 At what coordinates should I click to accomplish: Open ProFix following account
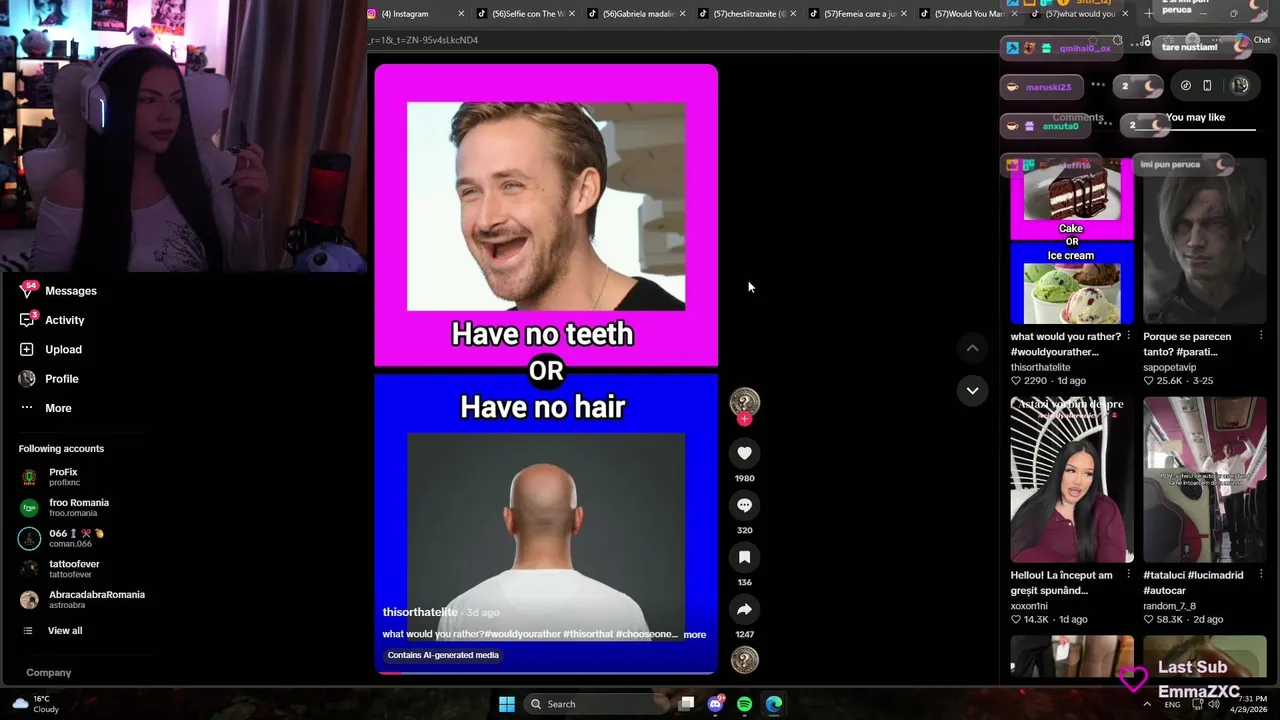(x=50, y=477)
